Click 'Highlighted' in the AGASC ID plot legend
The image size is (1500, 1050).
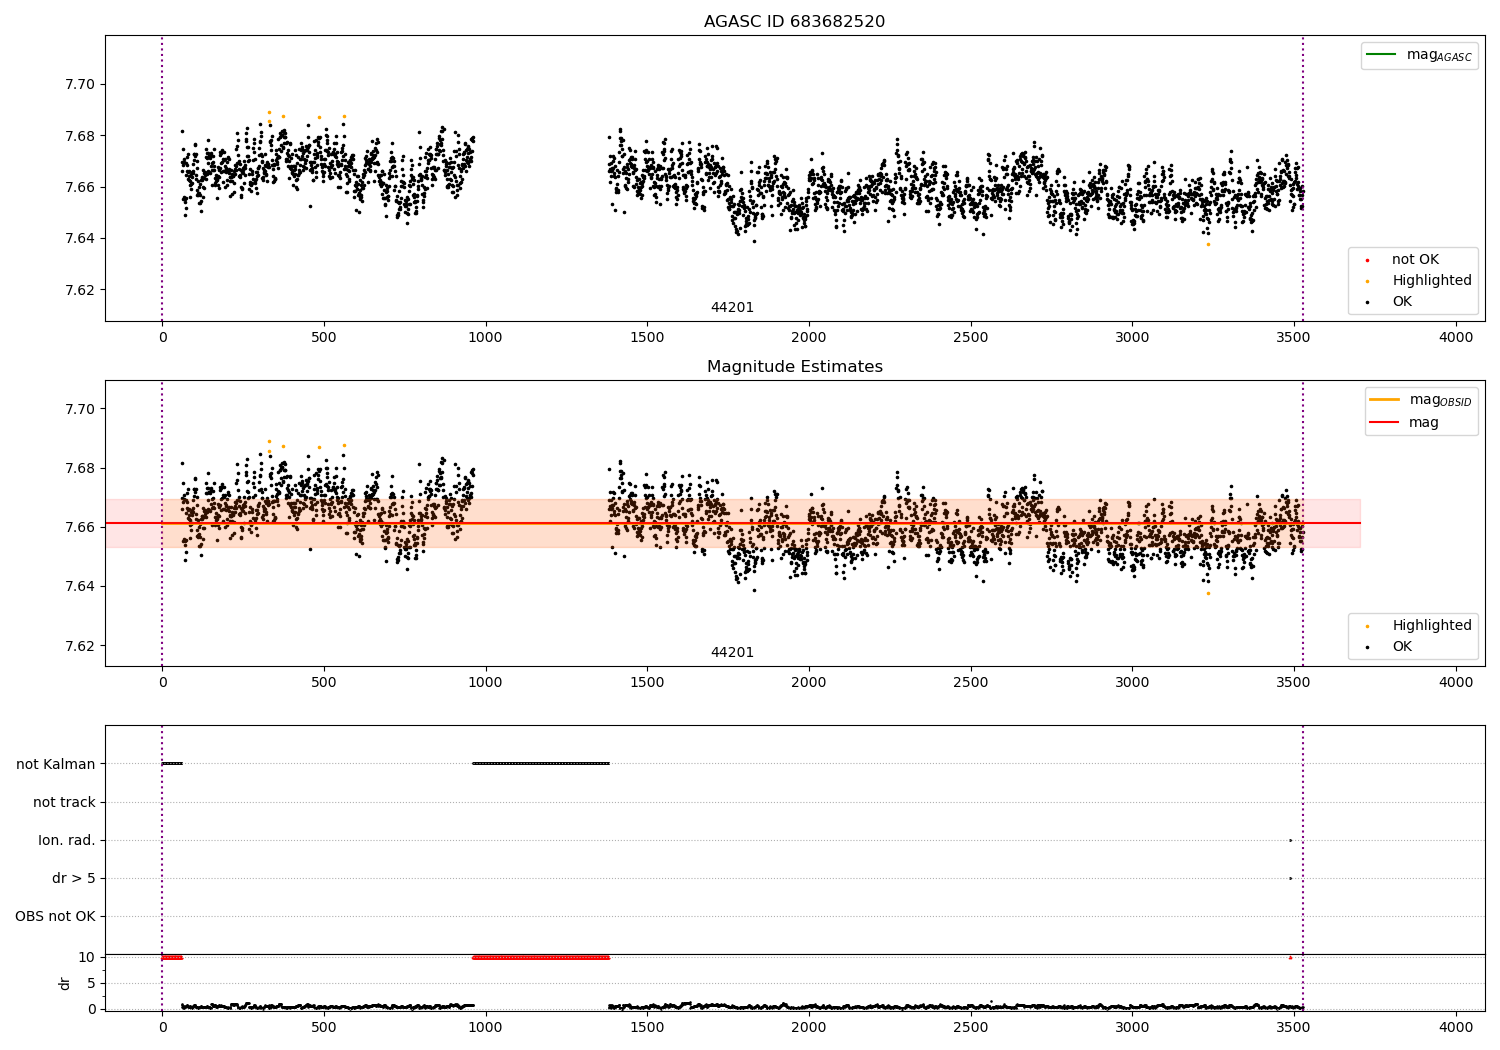(1432, 281)
